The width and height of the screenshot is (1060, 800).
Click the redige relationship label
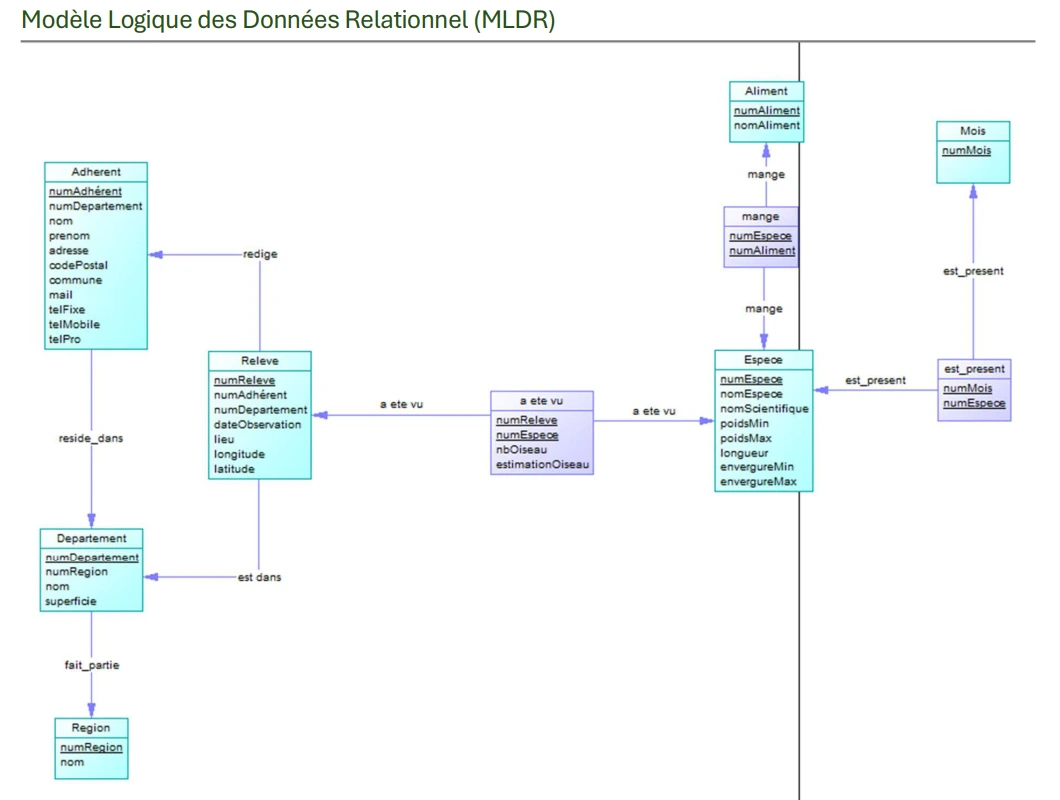(260, 253)
